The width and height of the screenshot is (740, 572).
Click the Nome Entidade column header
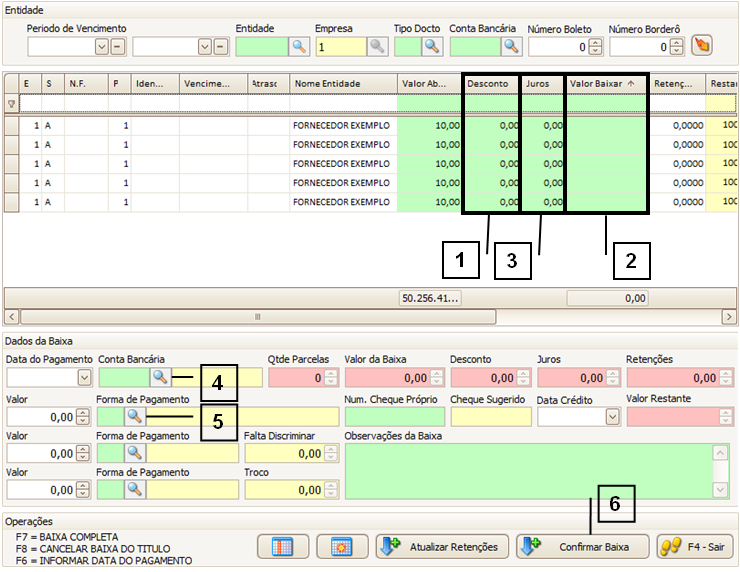pyautogui.click(x=342, y=84)
